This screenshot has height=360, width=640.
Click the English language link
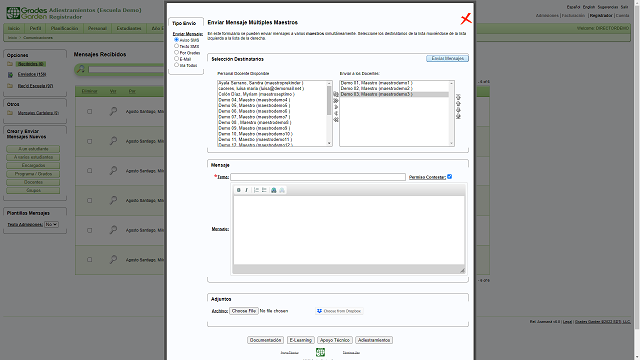[589, 7]
